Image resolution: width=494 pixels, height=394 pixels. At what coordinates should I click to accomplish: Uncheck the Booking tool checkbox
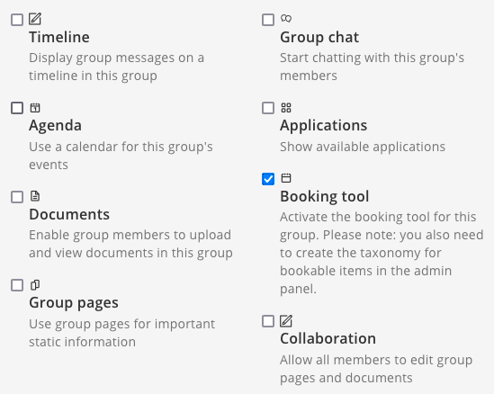point(268,179)
